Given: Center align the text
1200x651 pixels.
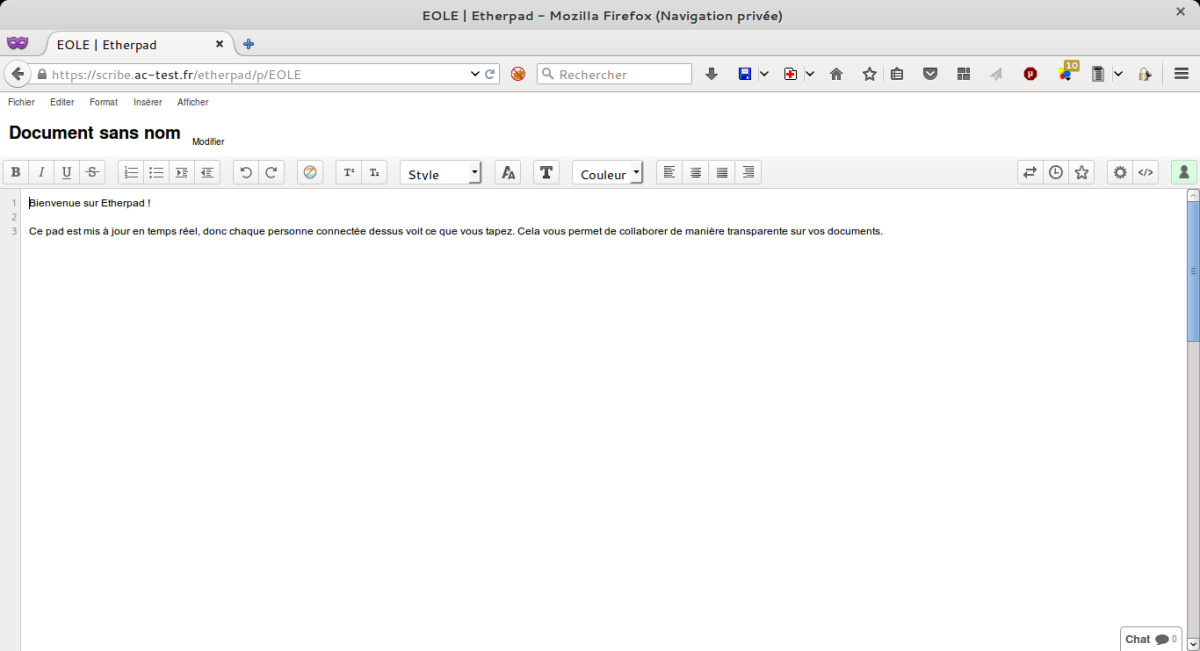Looking at the screenshot, I should click(696, 172).
